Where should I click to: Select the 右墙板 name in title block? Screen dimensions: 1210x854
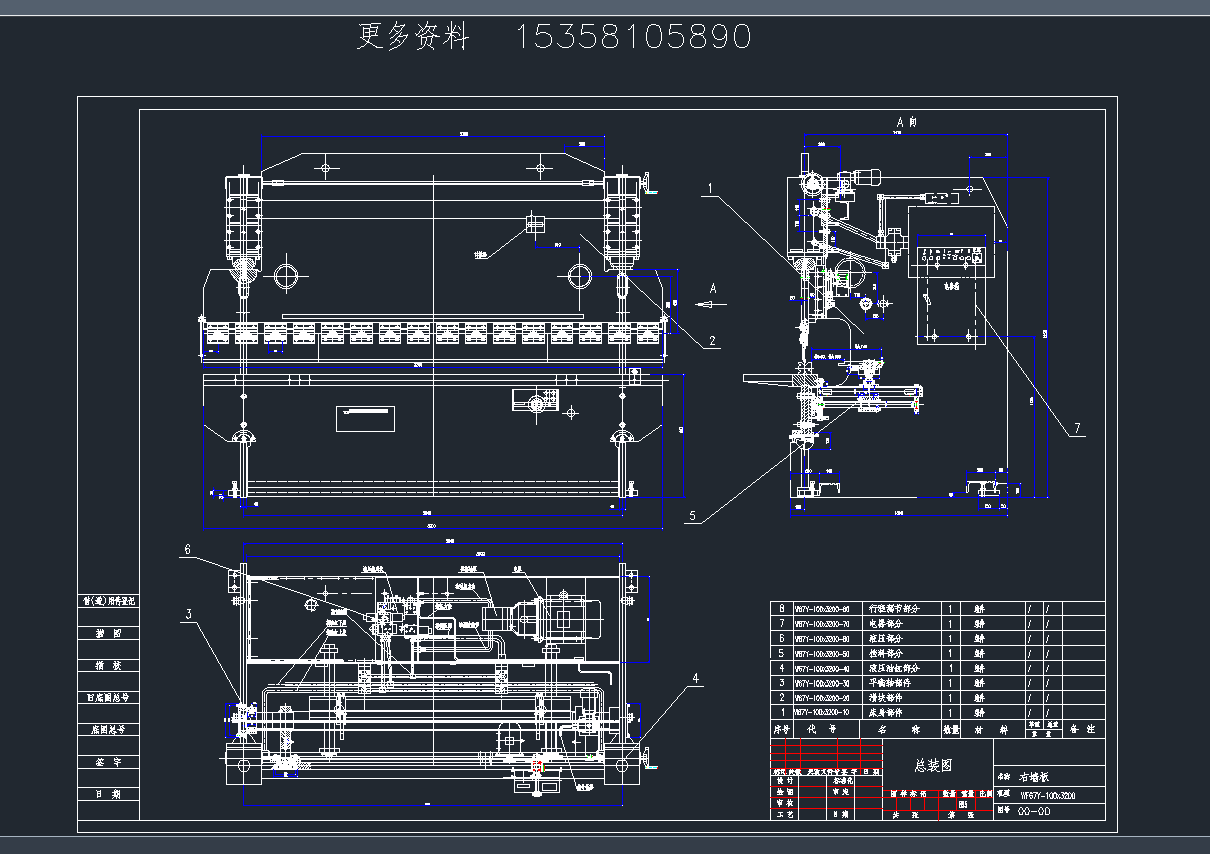point(1035,776)
